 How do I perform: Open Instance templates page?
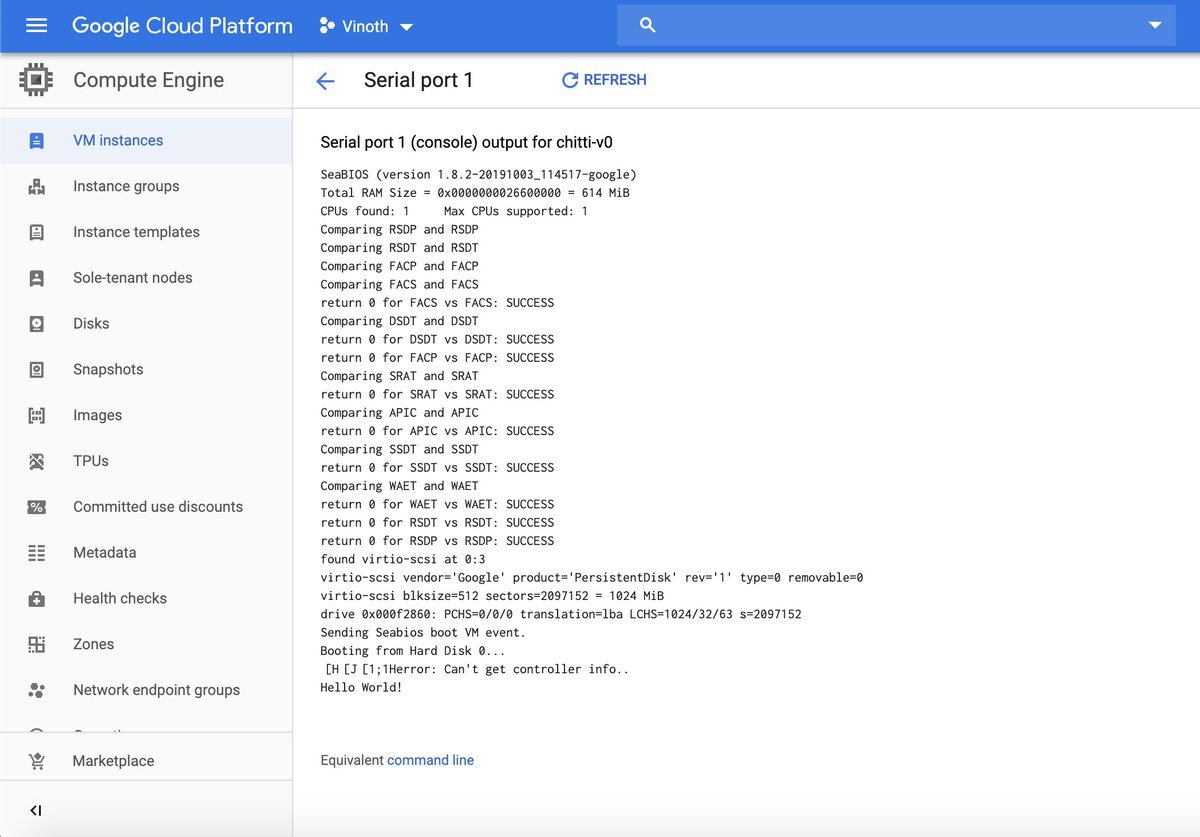pos(136,232)
